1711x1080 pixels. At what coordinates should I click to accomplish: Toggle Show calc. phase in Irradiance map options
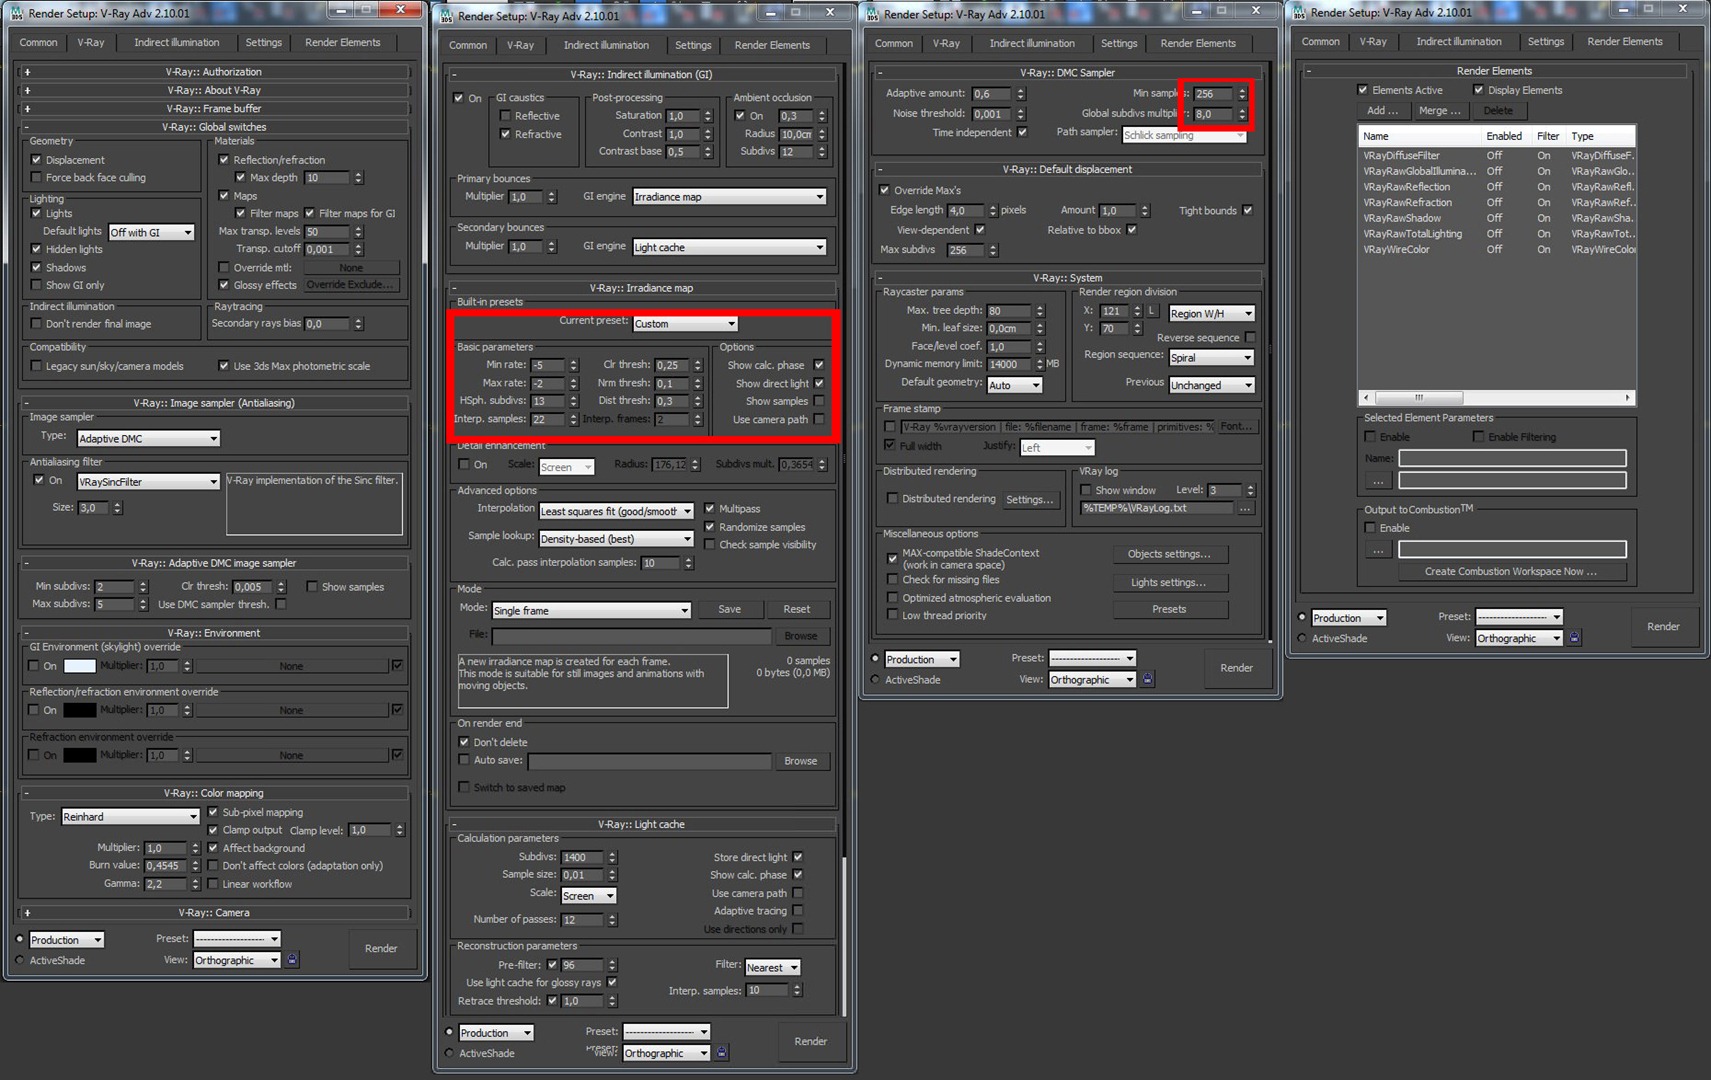tap(819, 365)
